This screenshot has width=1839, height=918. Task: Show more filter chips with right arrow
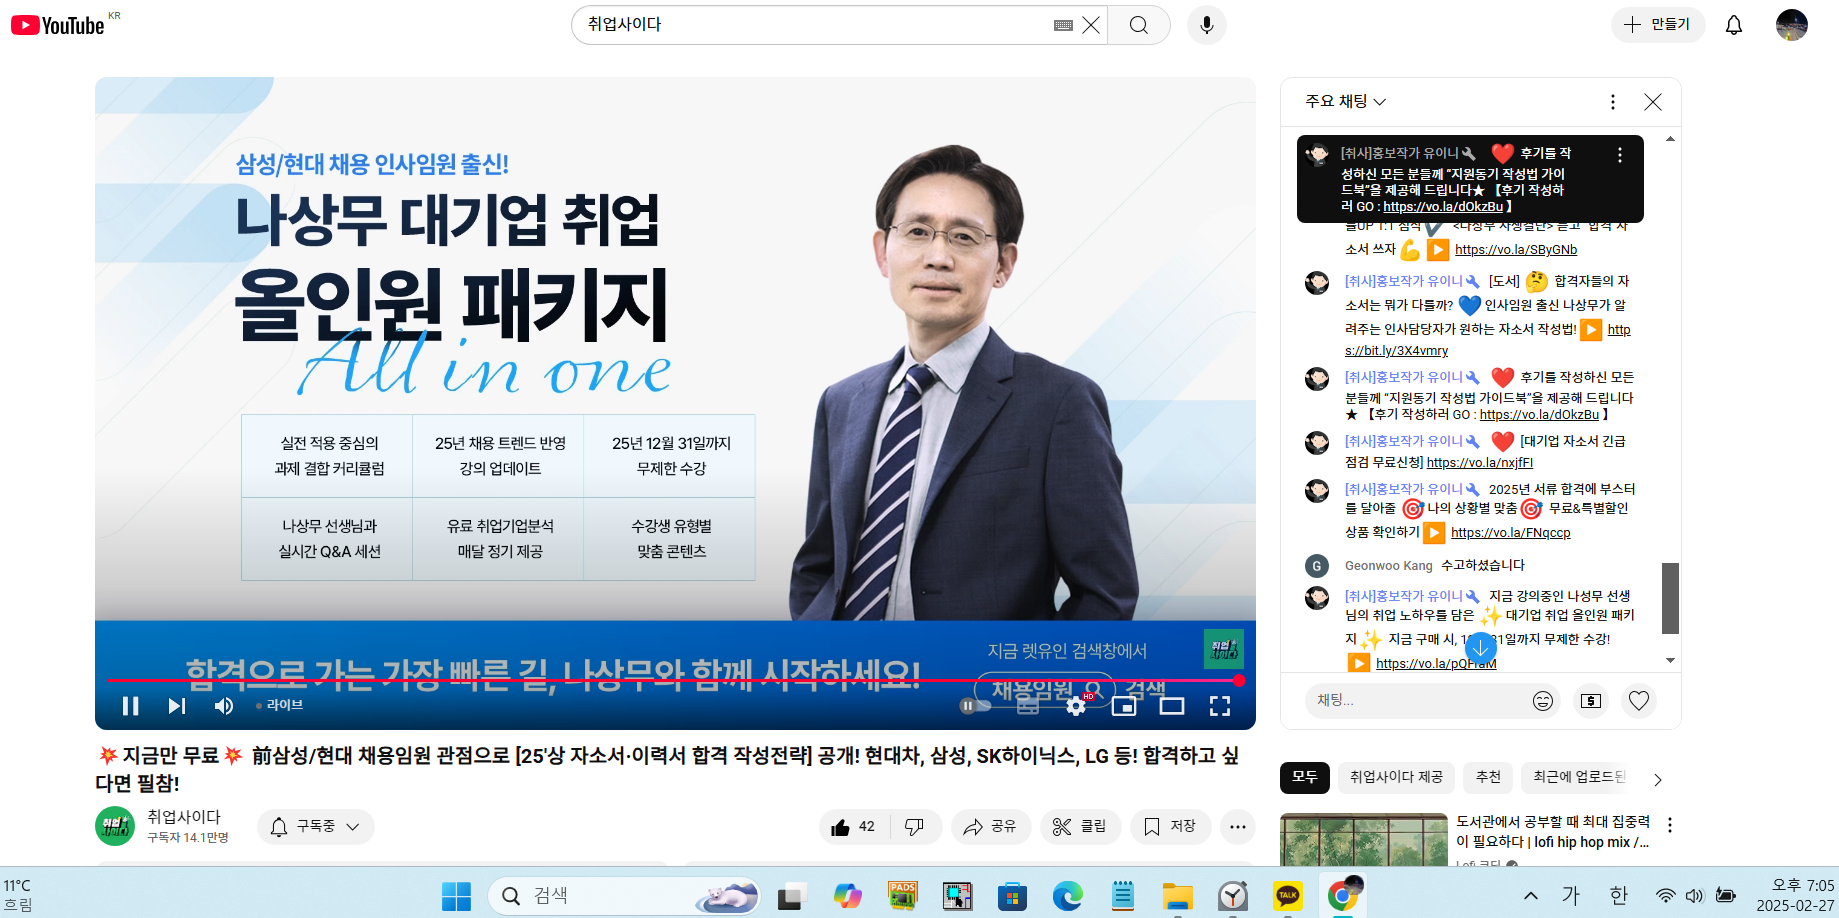coord(1658,779)
